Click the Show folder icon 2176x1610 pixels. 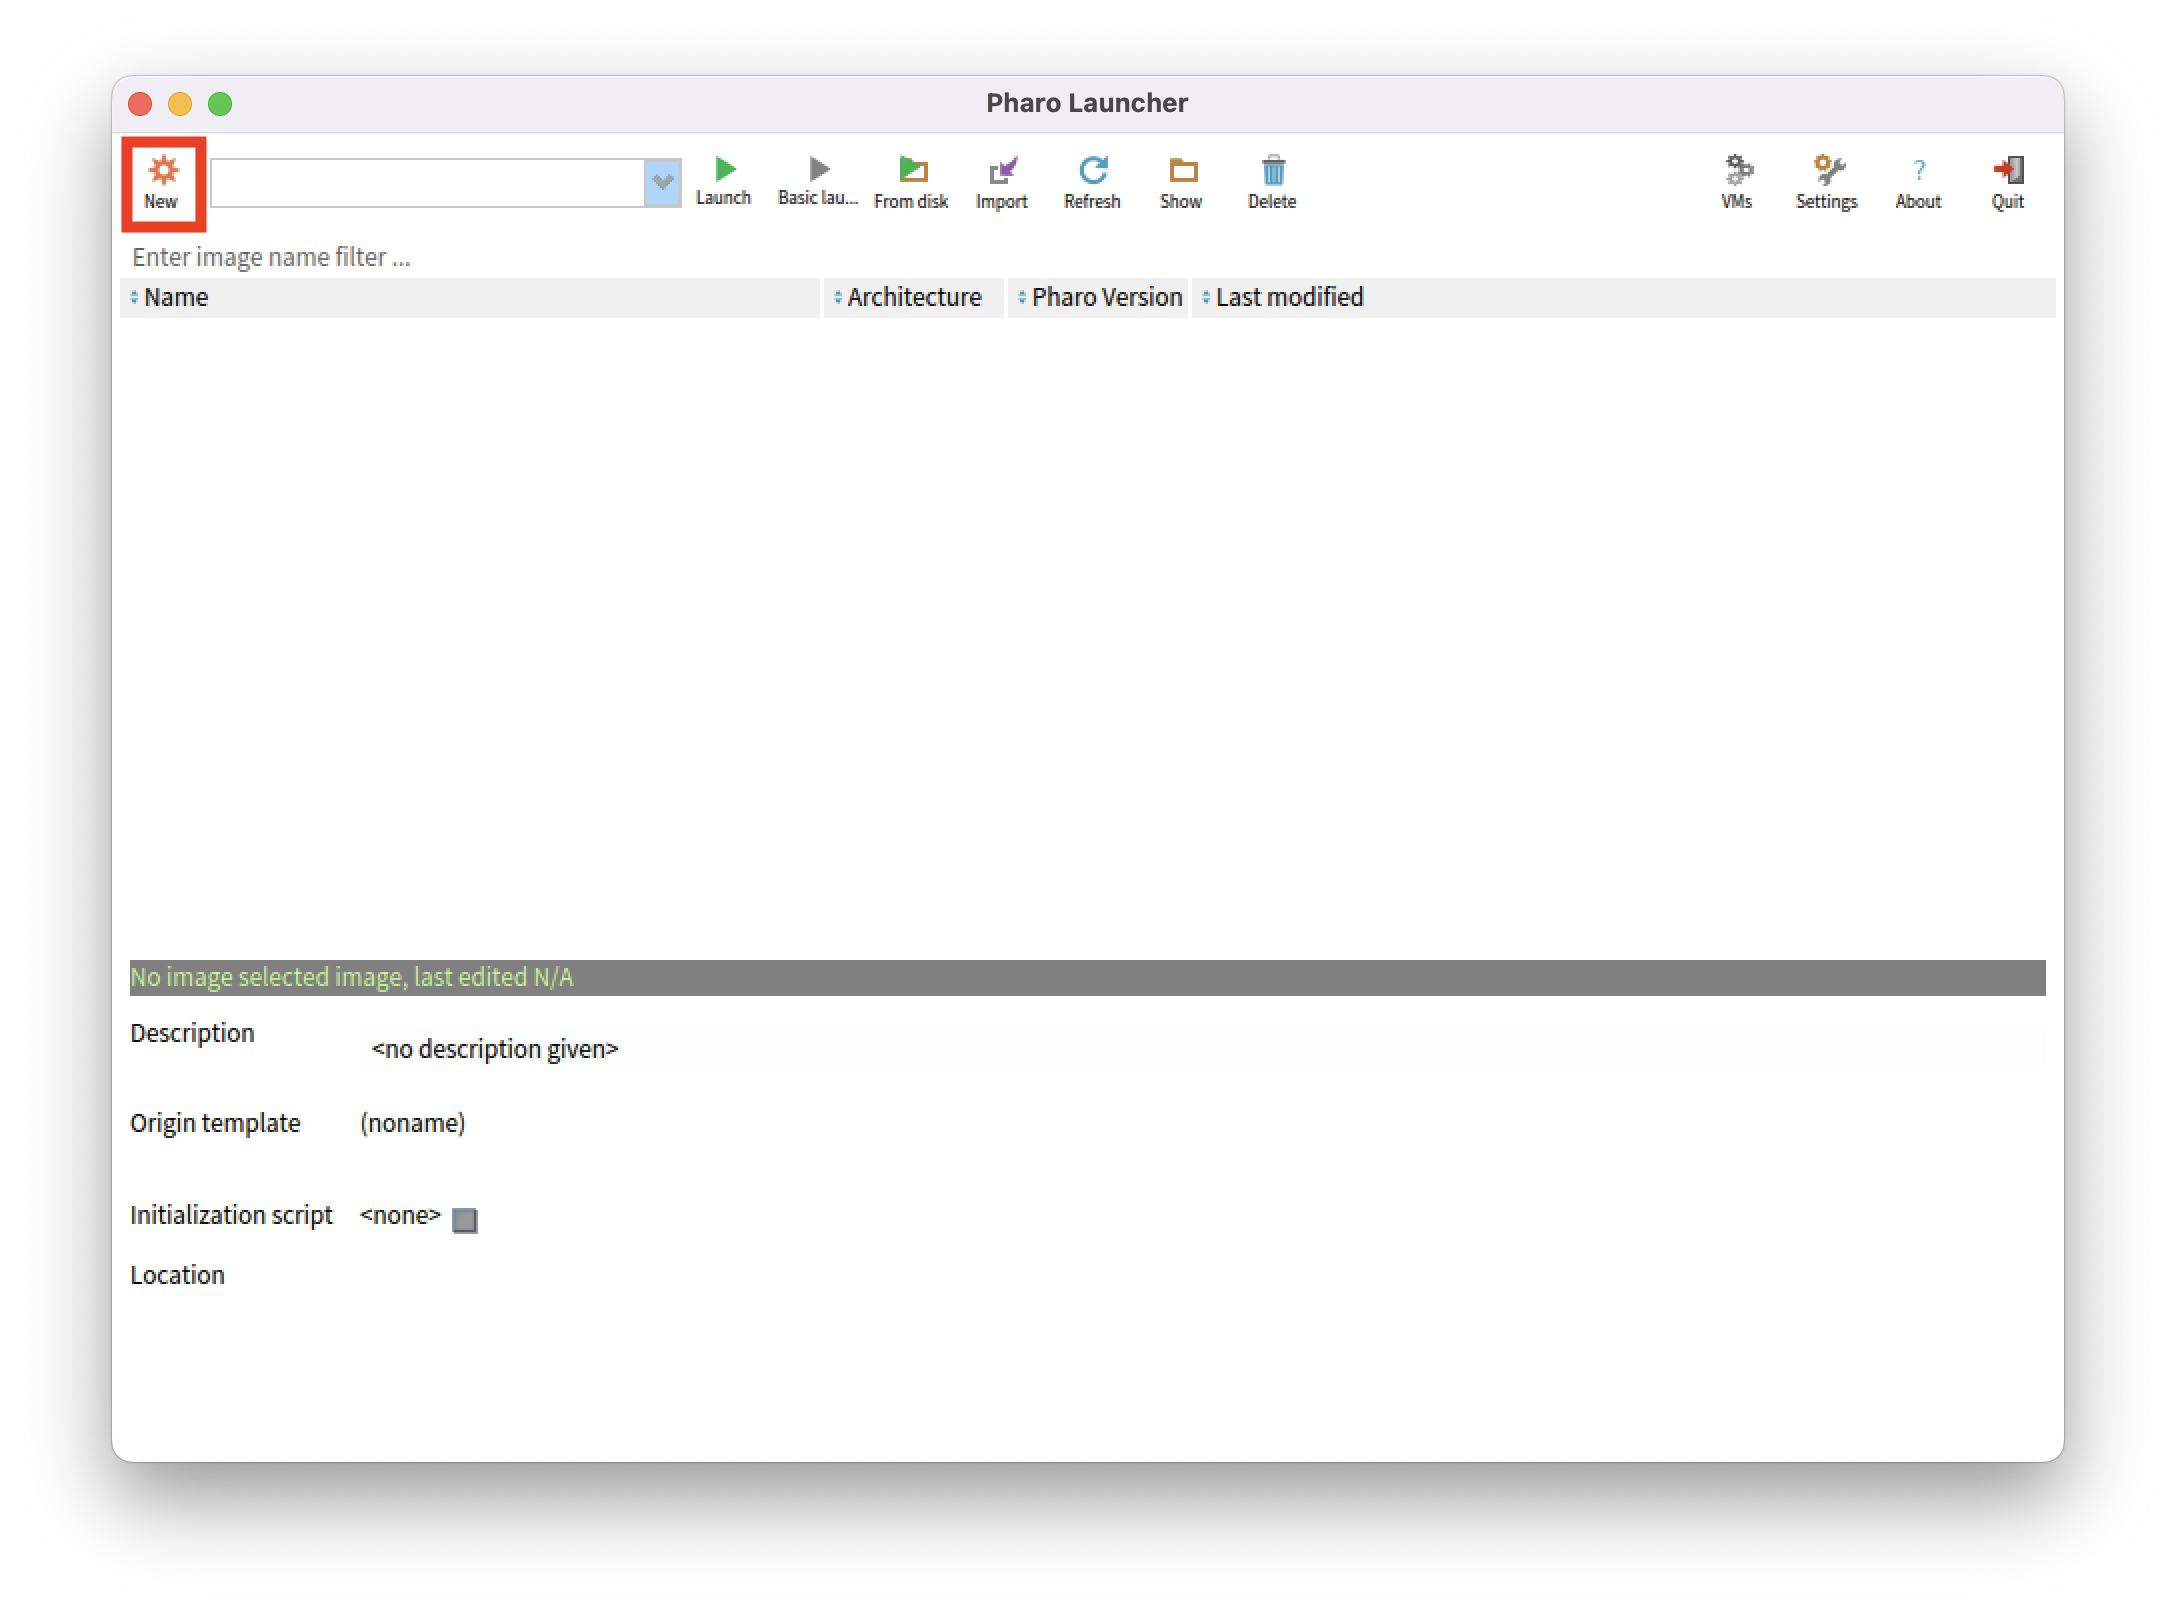click(x=1182, y=172)
